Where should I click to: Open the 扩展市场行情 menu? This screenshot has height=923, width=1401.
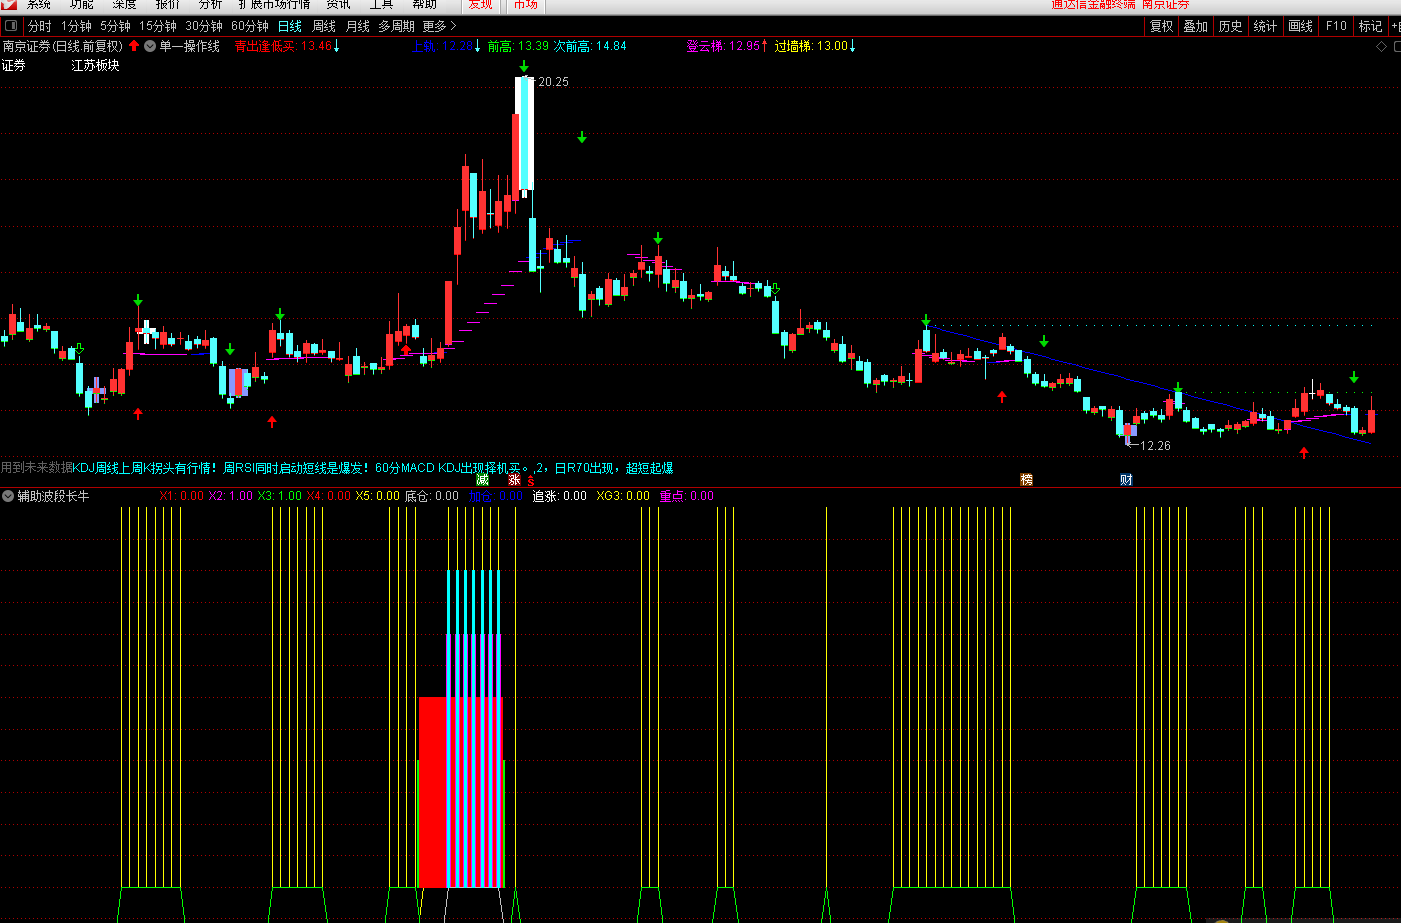point(274,5)
